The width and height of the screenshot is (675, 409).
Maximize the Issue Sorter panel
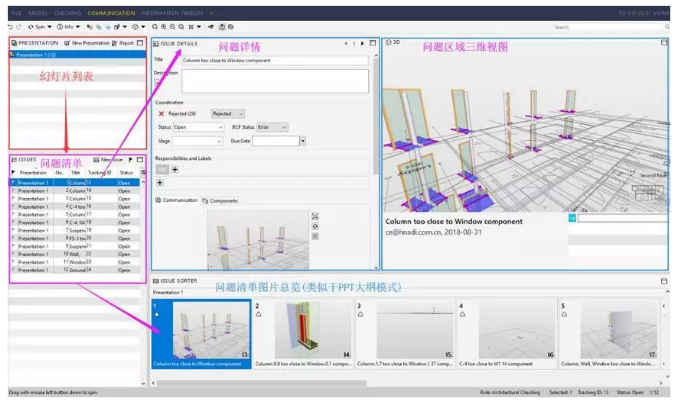664,281
